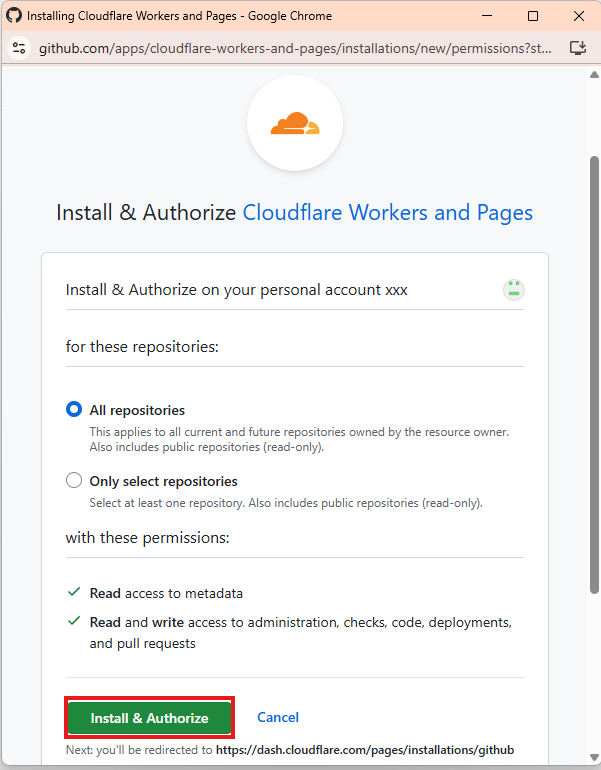Open the Cloudflare Workers and Pages link
This screenshot has height=770, width=601.
point(388,213)
